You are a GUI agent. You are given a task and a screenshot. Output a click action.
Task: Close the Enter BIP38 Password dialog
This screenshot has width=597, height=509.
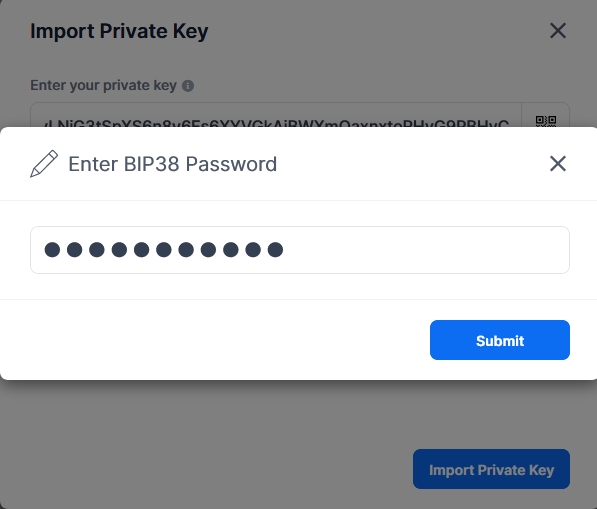click(558, 164)
